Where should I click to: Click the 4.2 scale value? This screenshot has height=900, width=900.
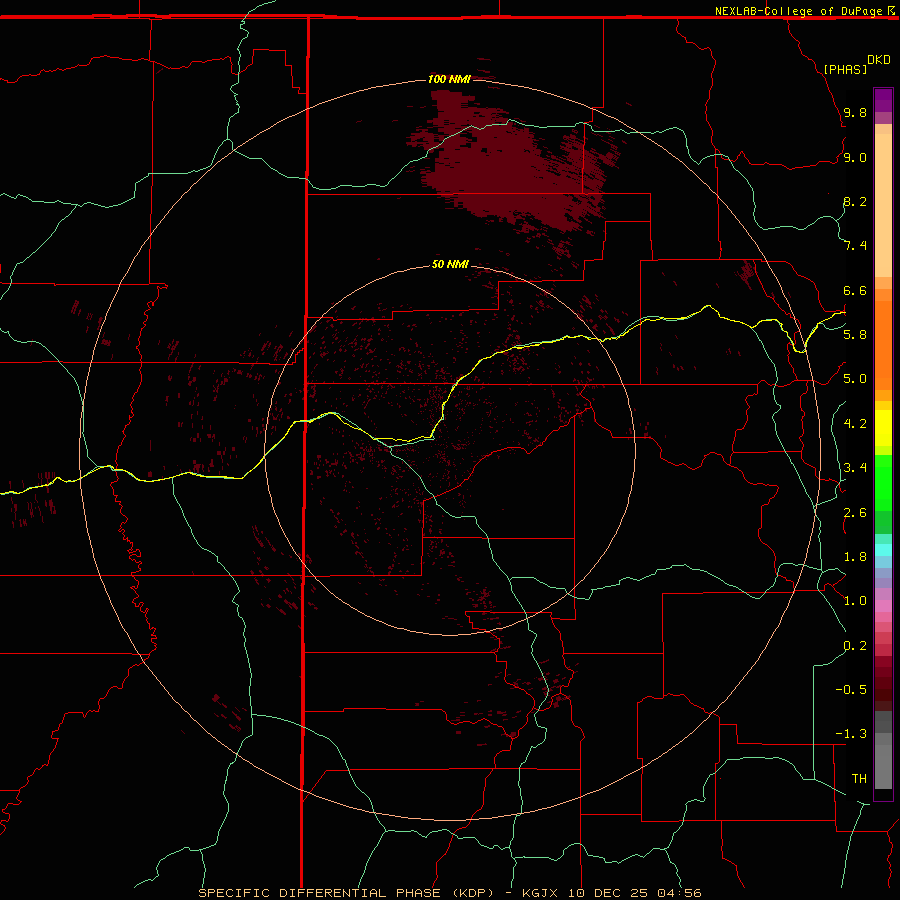click(x=855, y=424)
